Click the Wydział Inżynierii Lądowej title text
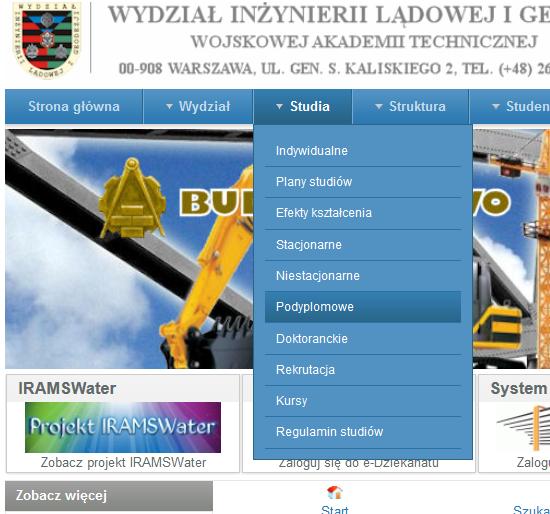The image size is (550, 514). (x=328, y=15)
